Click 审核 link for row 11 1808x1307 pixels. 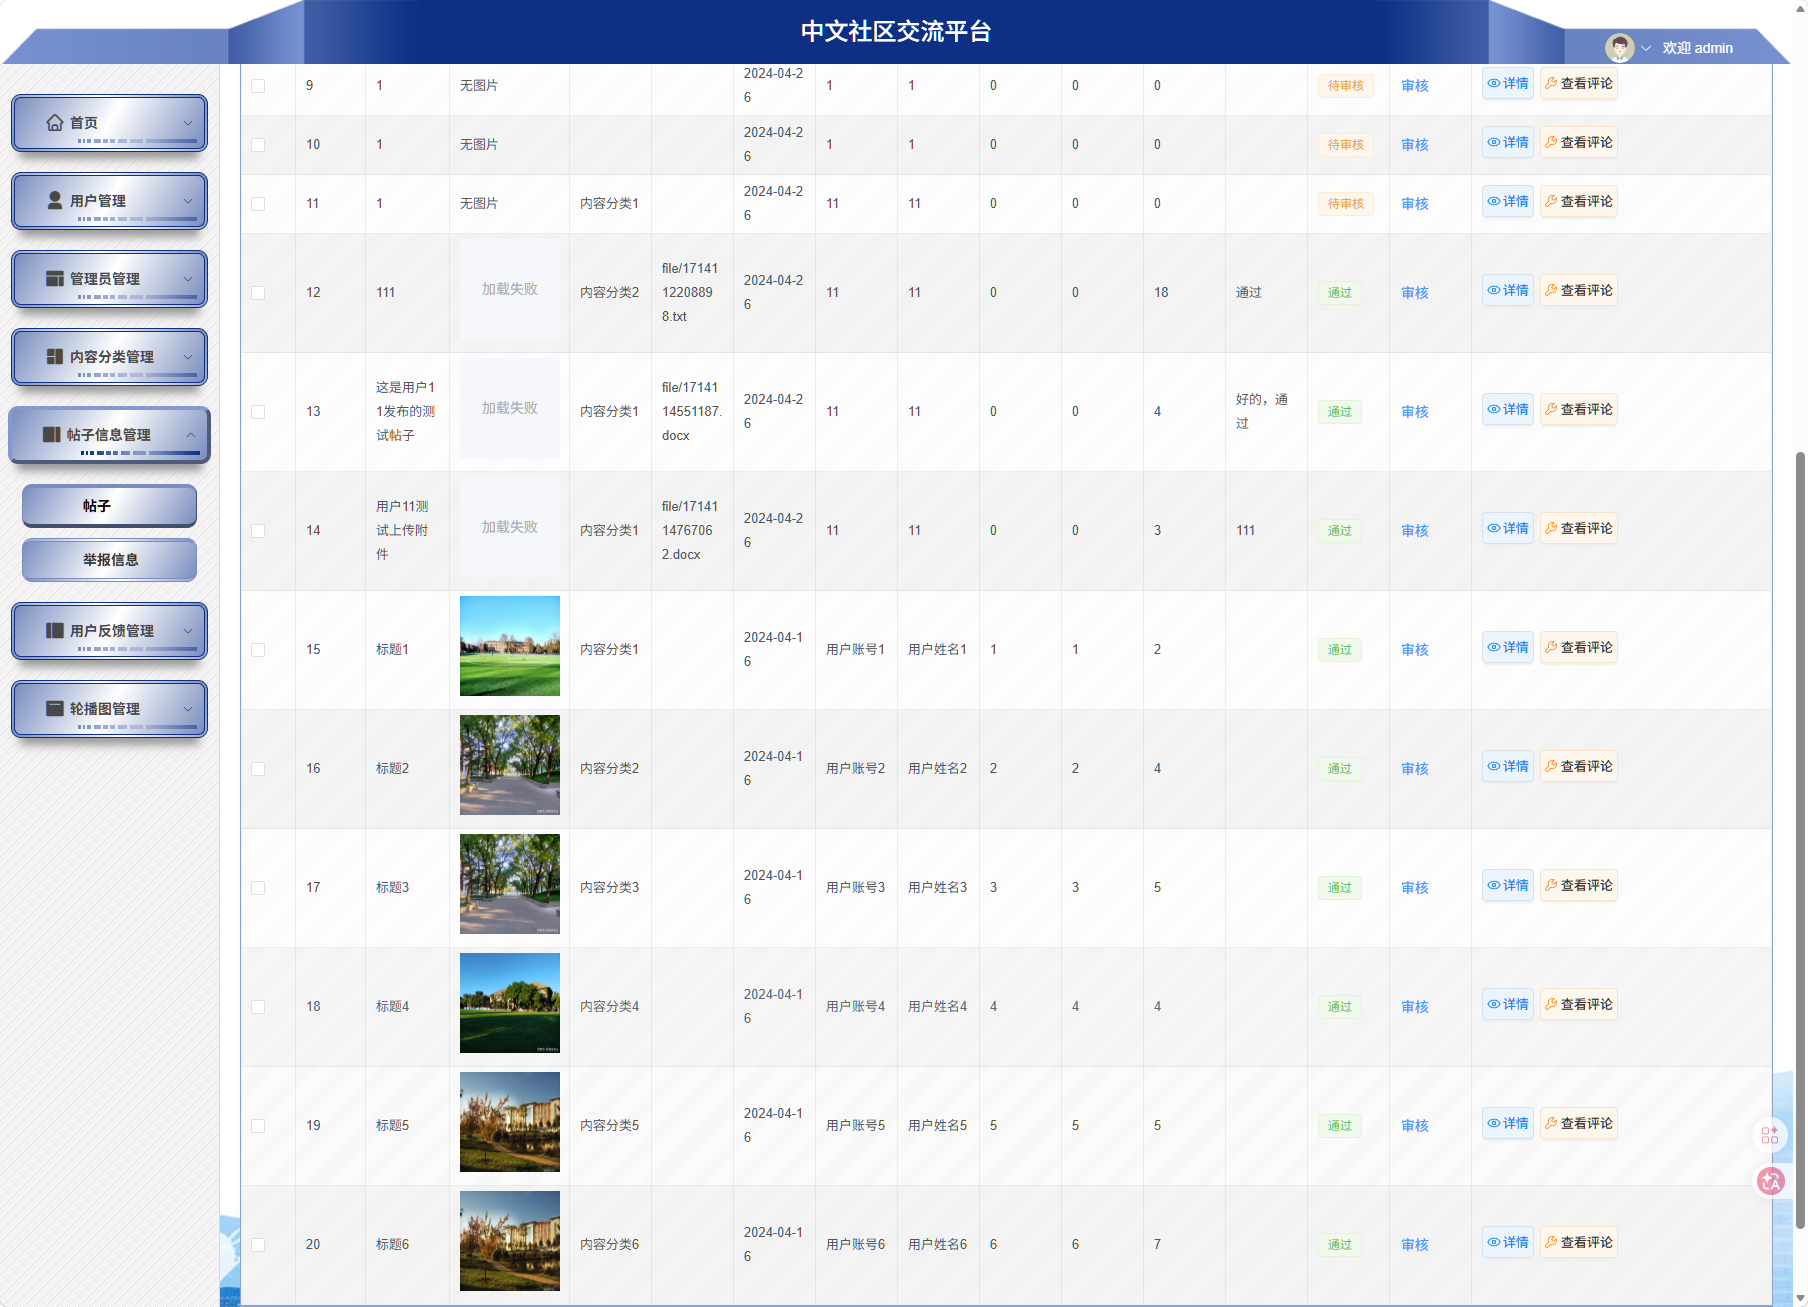[1414, 204]
